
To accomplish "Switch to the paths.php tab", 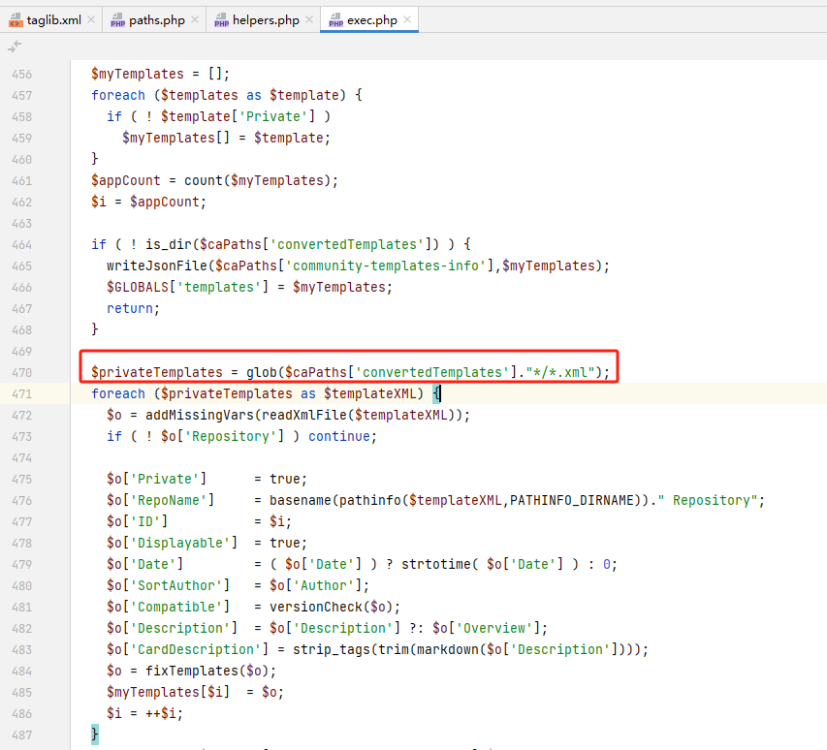I will coord(157,20).
